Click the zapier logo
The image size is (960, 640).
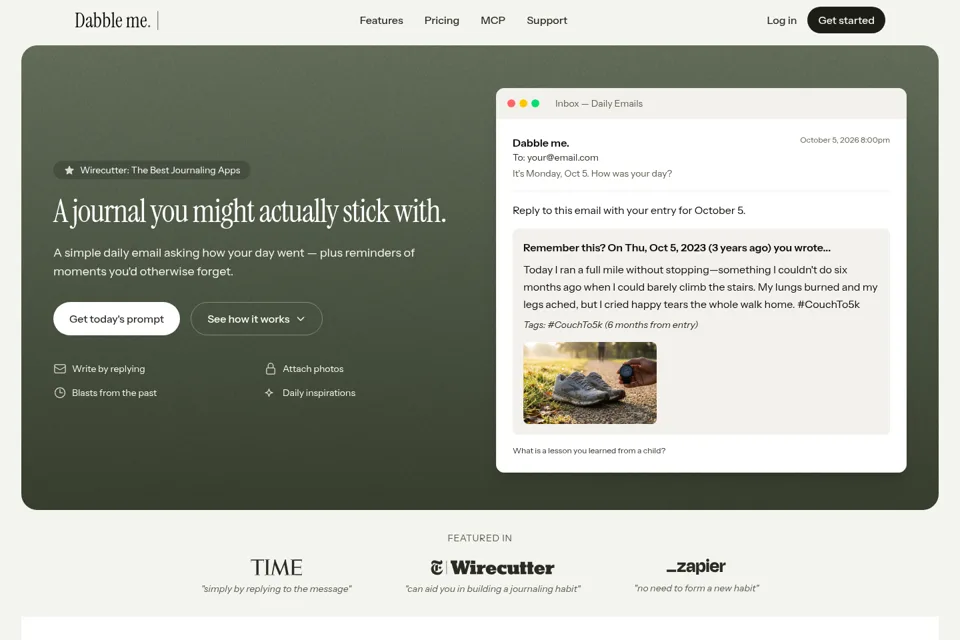[x=696, y=567]
